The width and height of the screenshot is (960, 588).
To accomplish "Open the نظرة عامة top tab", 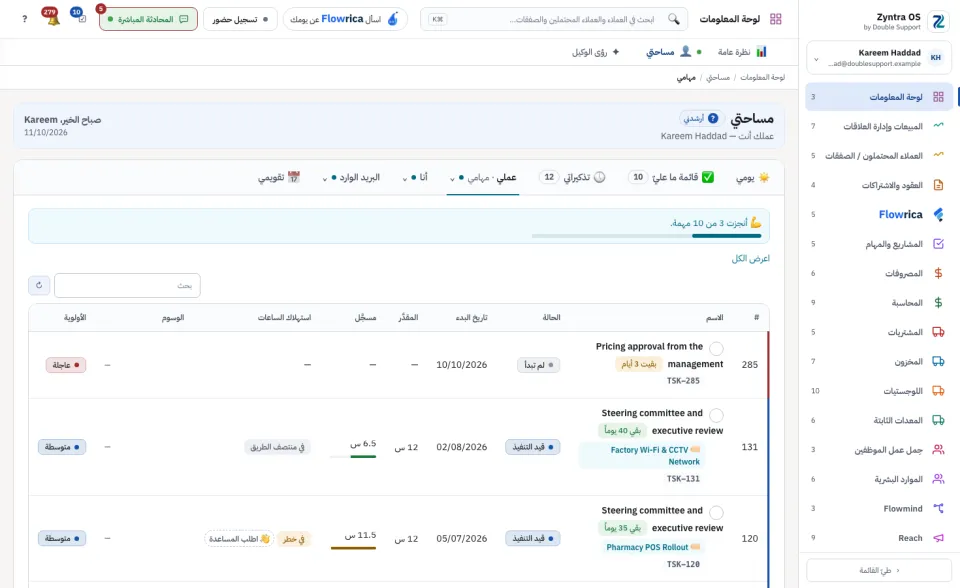I will 742,52.
